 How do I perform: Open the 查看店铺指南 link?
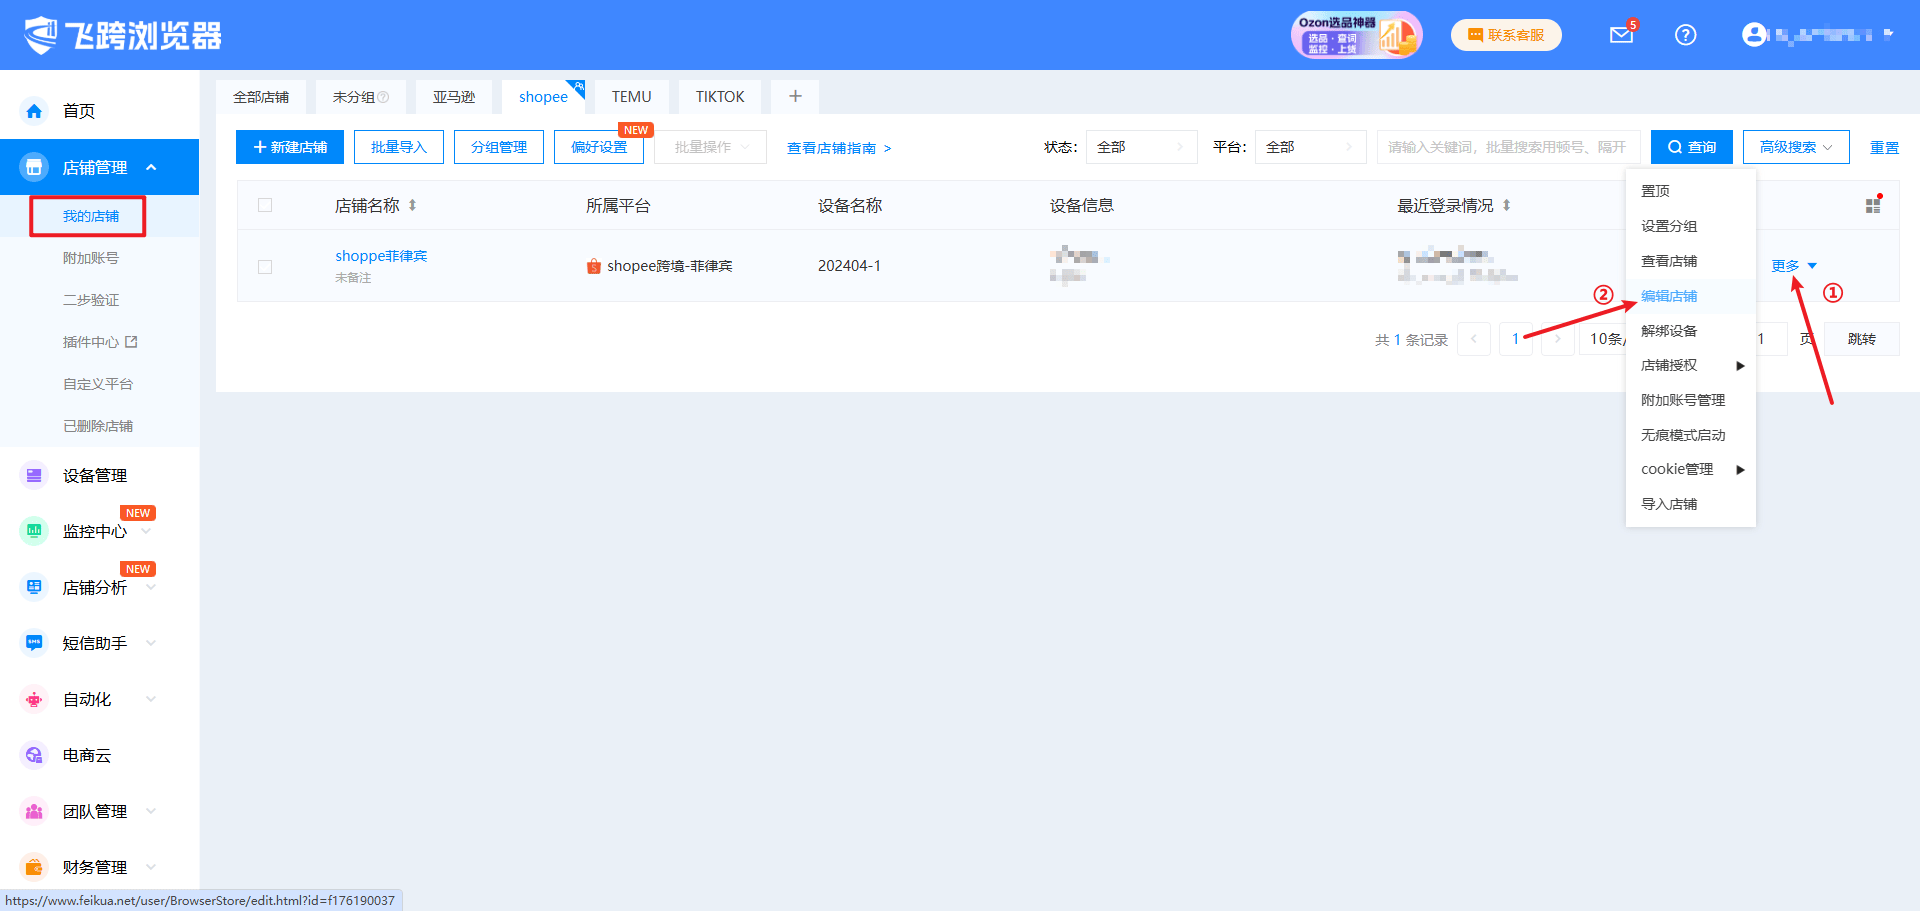click(x=838, y=148)
